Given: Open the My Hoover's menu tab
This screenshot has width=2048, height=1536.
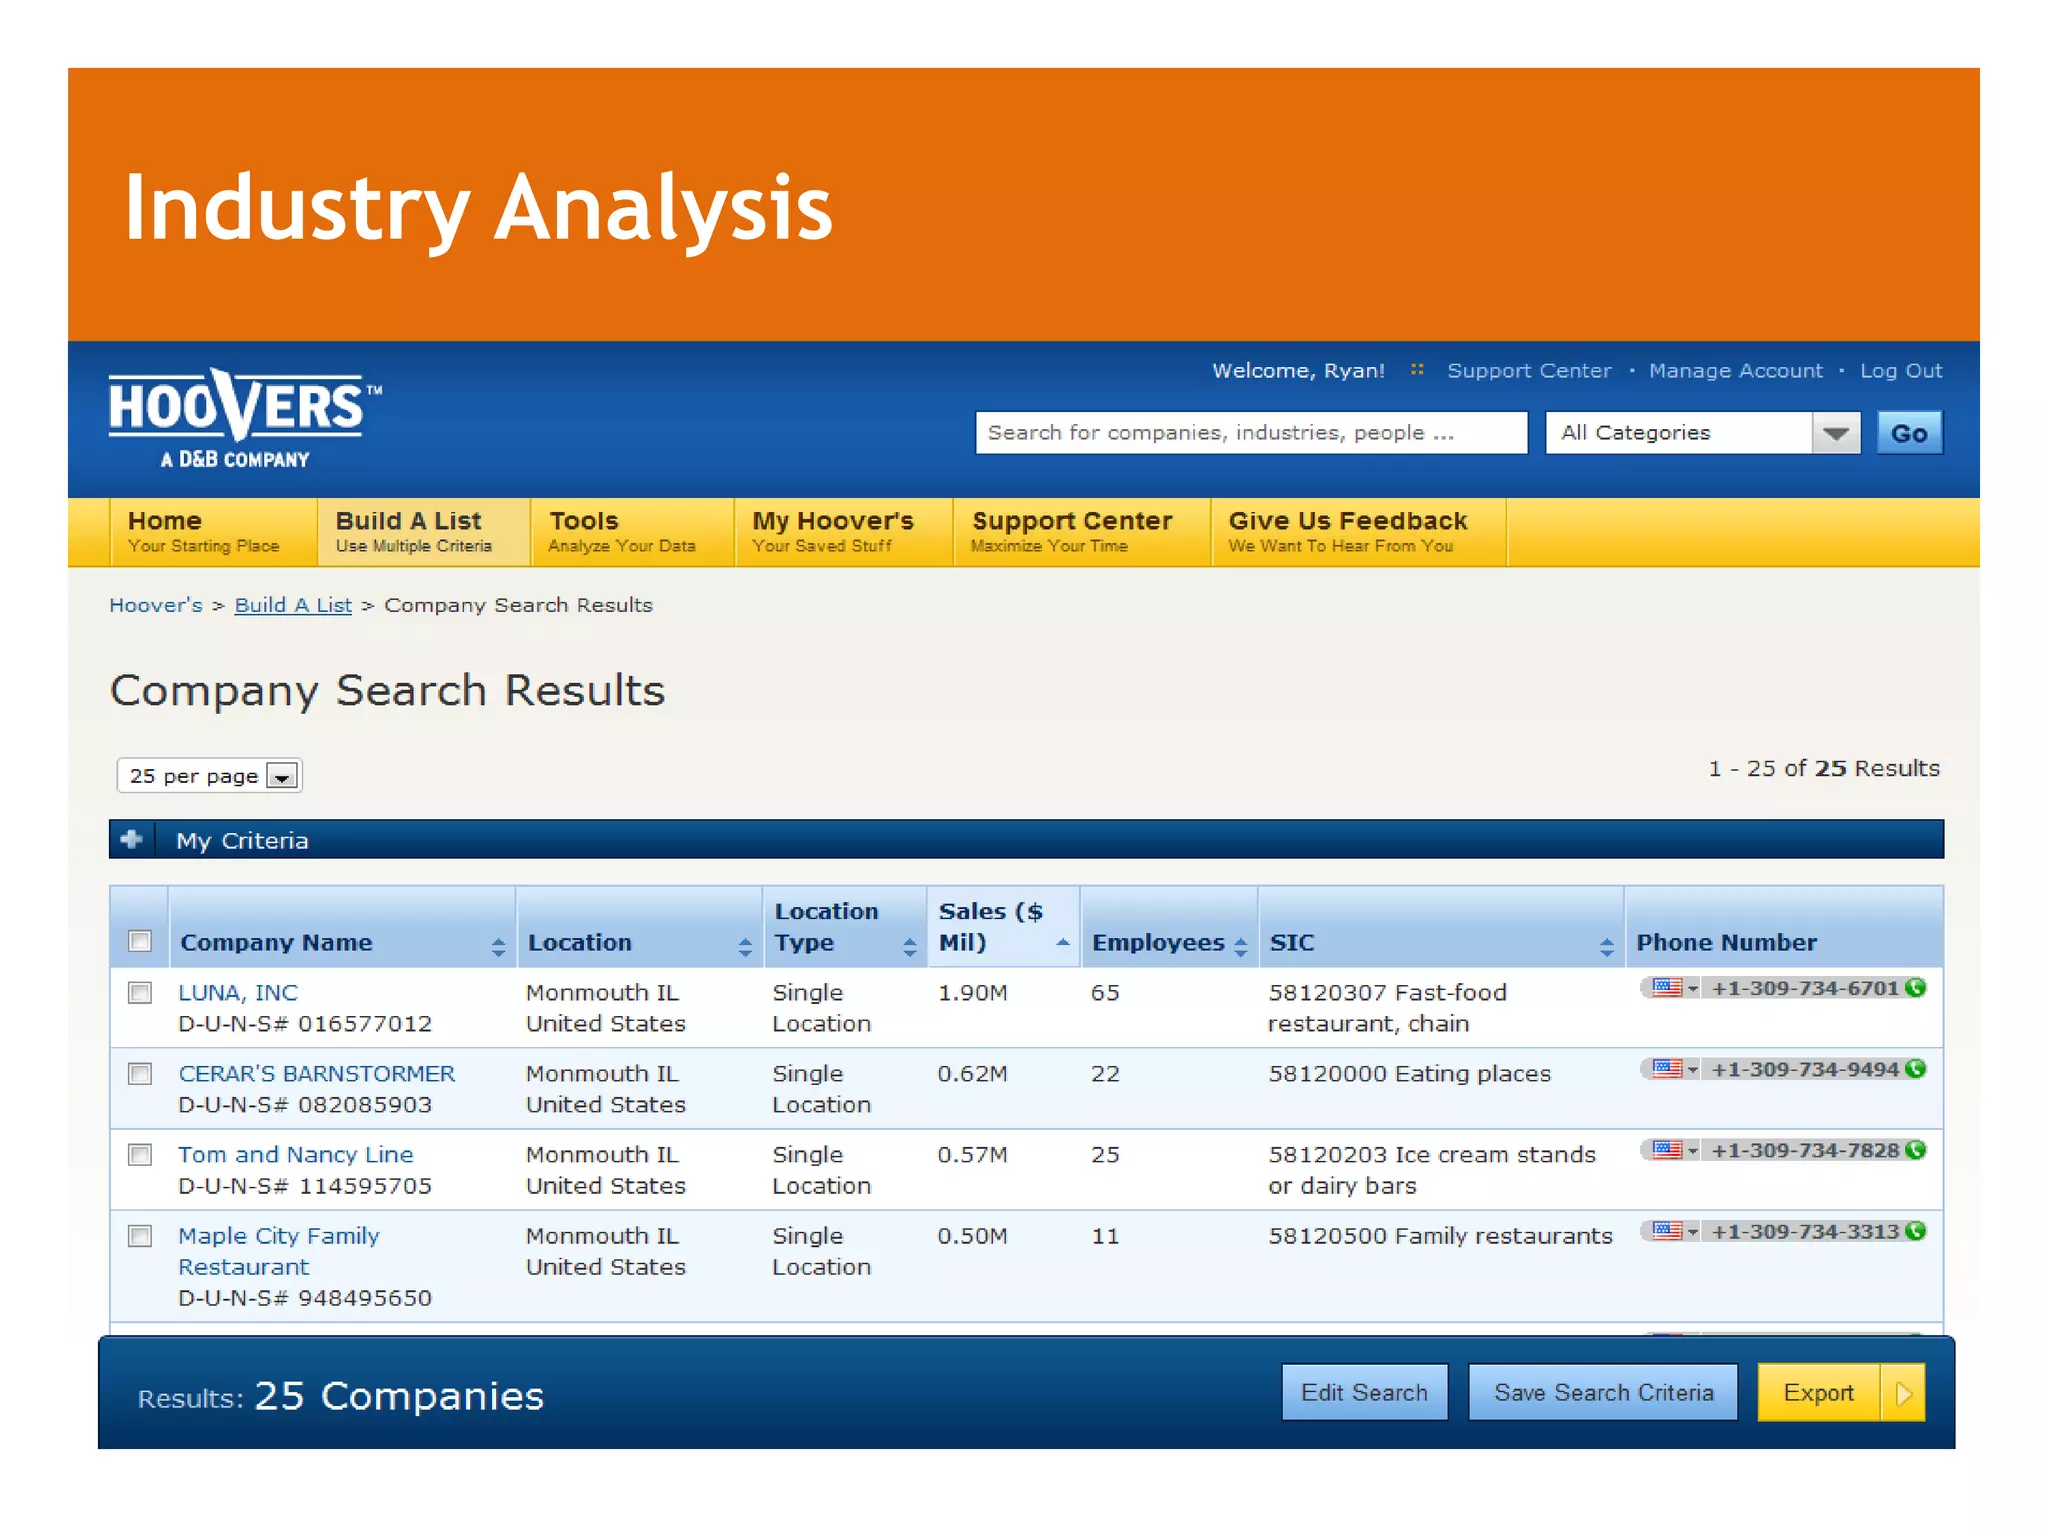Looking at the screenshot, I should pos(844,532).
